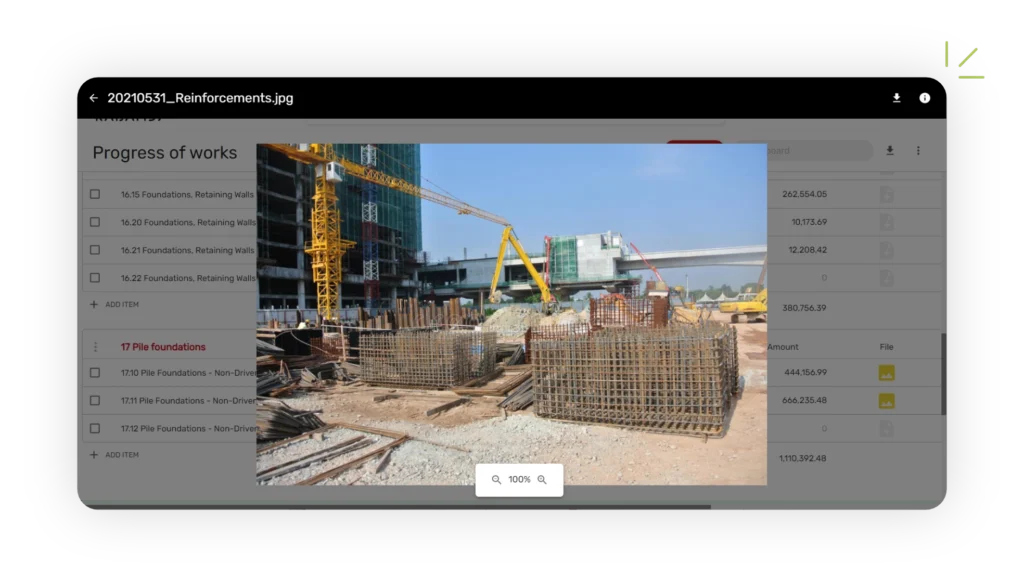This screenshot has width=1024, height=587.
Task: Open image info in the viewer bar
Action: (924, 98)
